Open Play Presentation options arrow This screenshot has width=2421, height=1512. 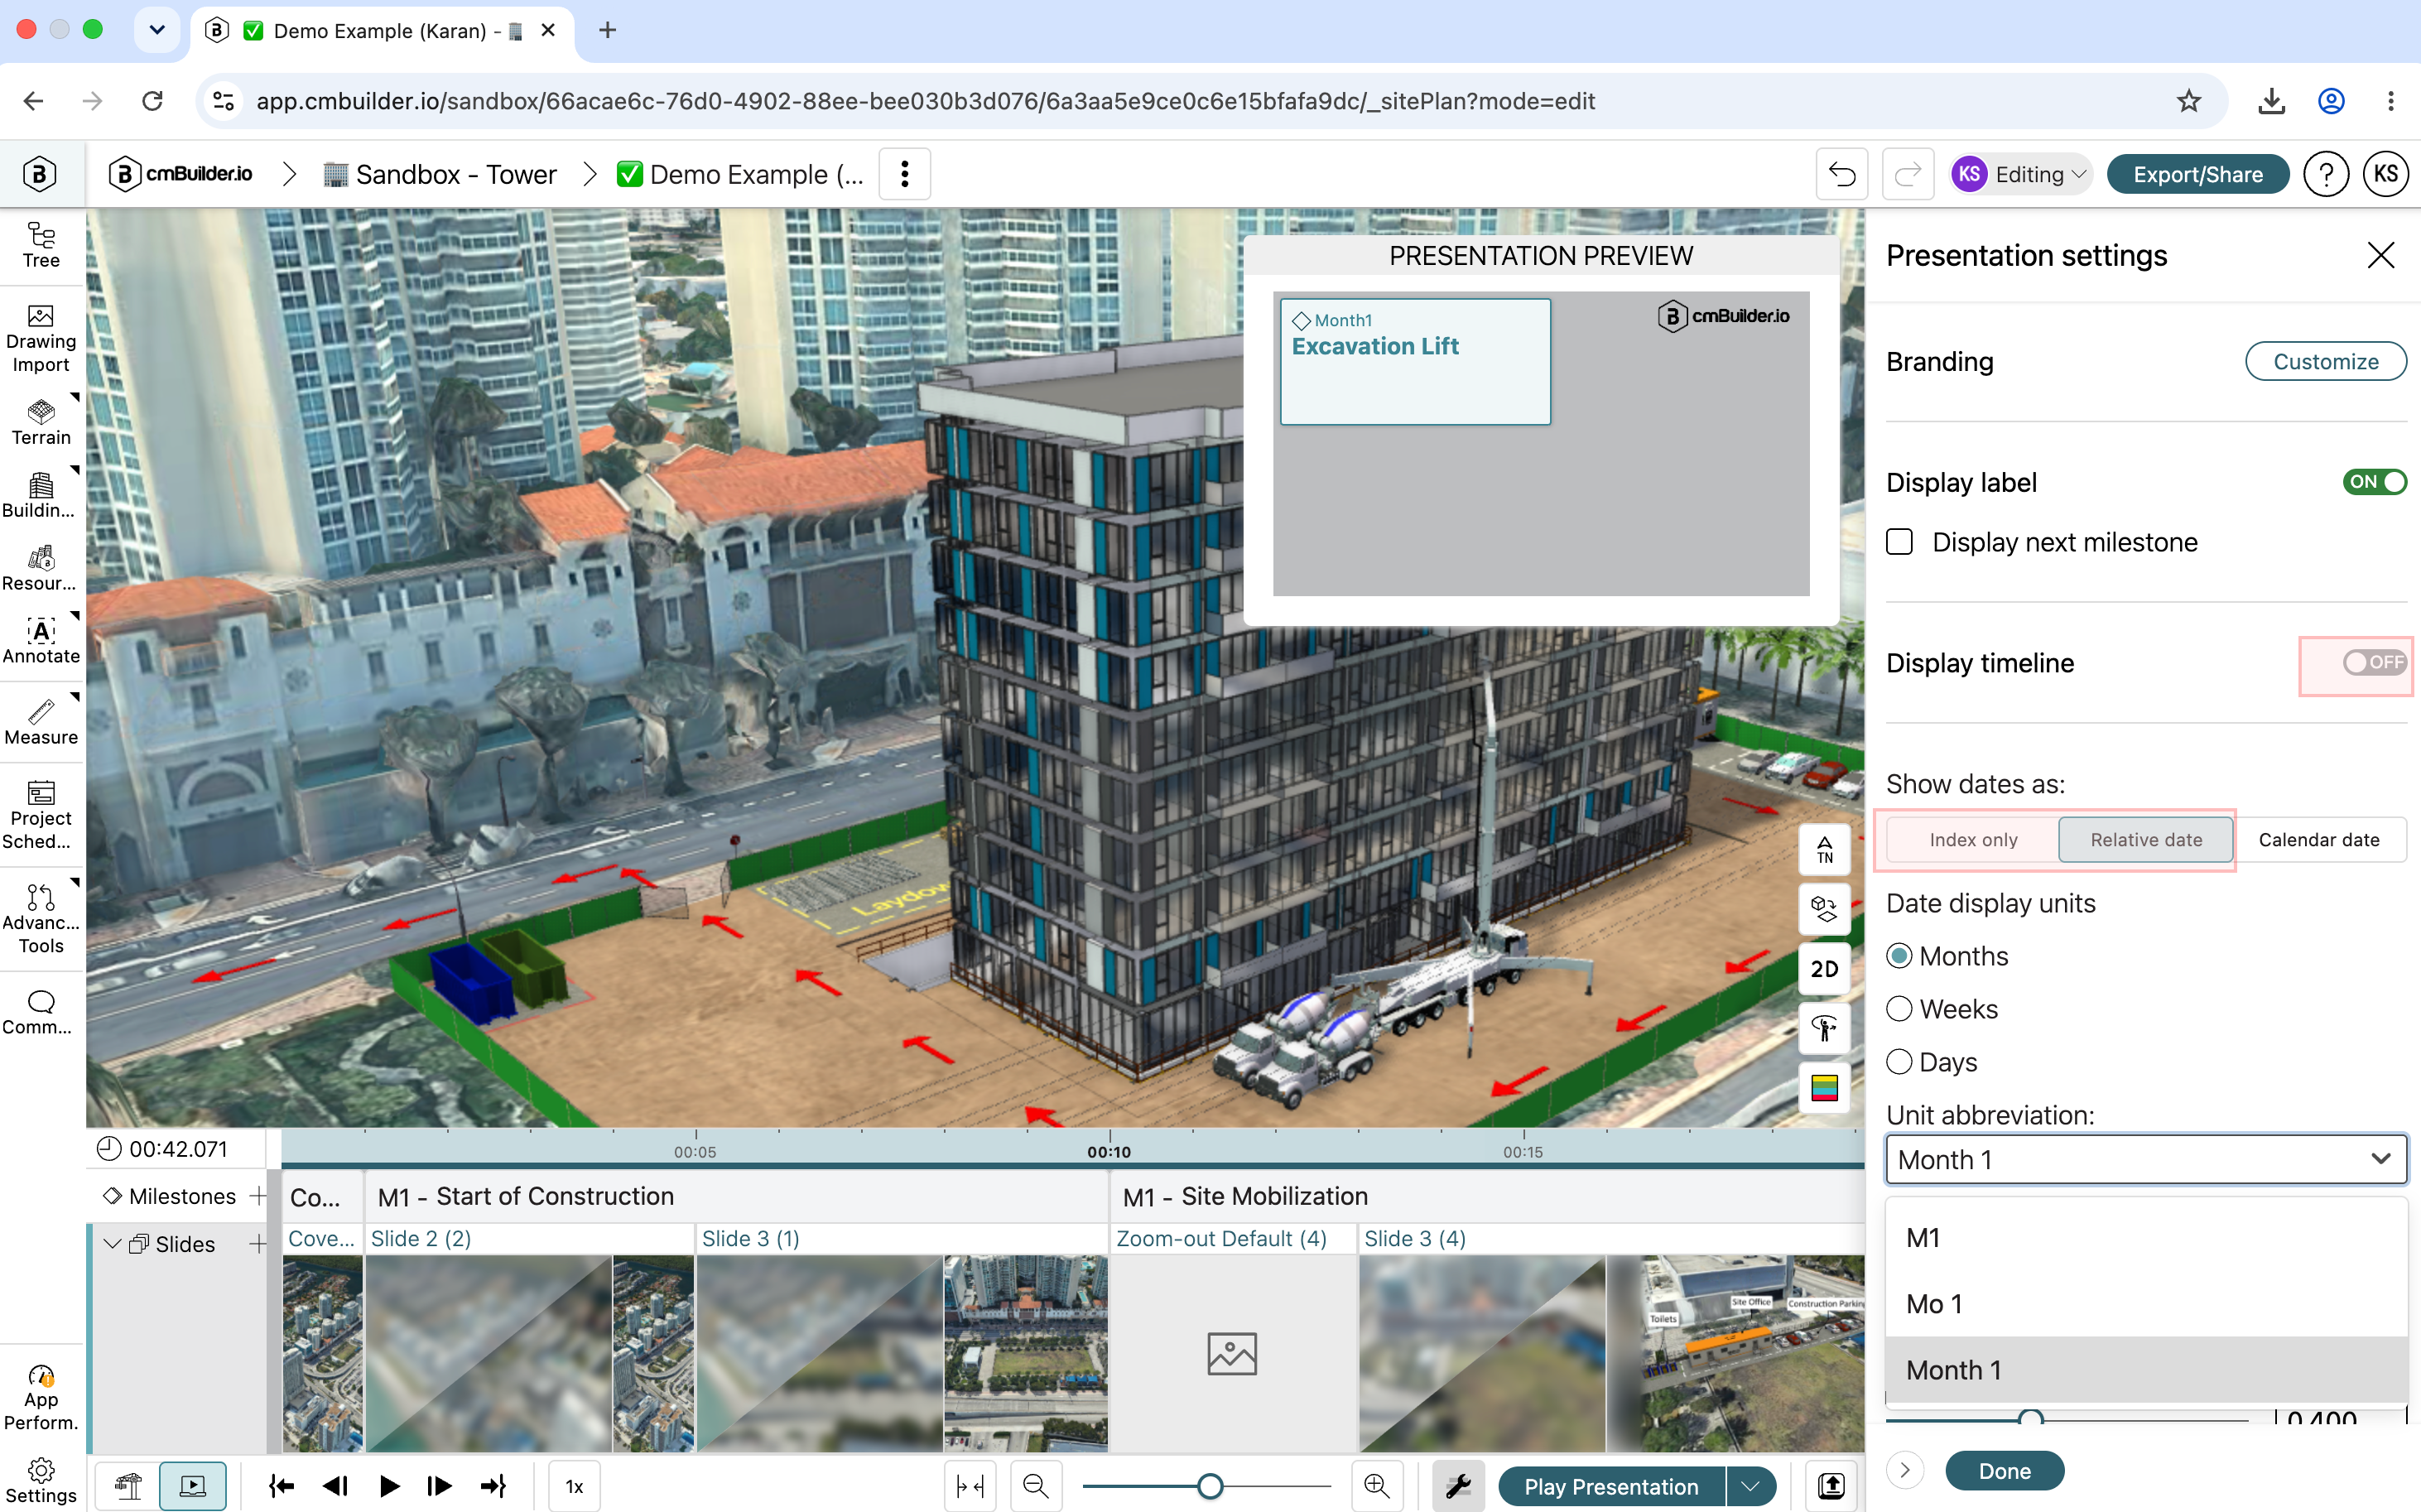[x=1750, y=1486]
